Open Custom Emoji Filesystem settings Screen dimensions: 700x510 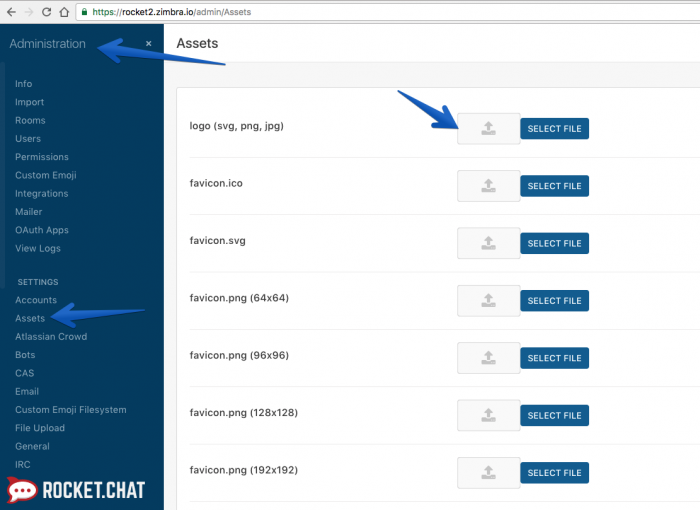click(71, 410)
